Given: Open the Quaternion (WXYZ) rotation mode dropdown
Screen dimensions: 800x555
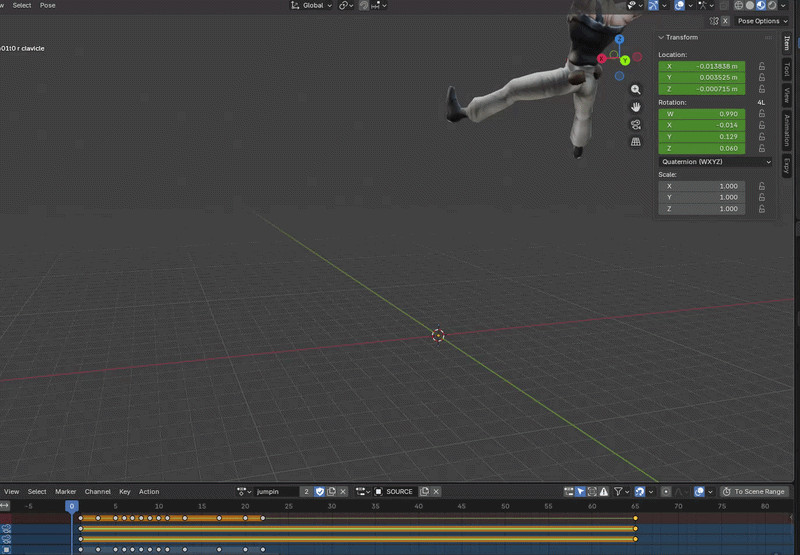Looking at the screenshot, I should (x=716, y=161).
